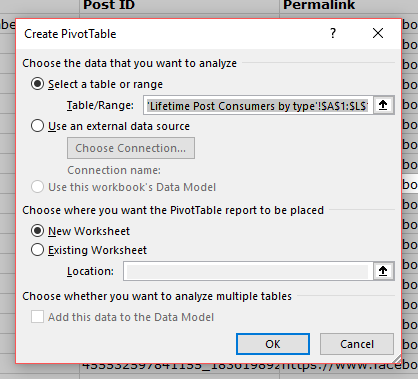418x379 pixels.
Task: Focus the Location input field
Action: (248, 271)
